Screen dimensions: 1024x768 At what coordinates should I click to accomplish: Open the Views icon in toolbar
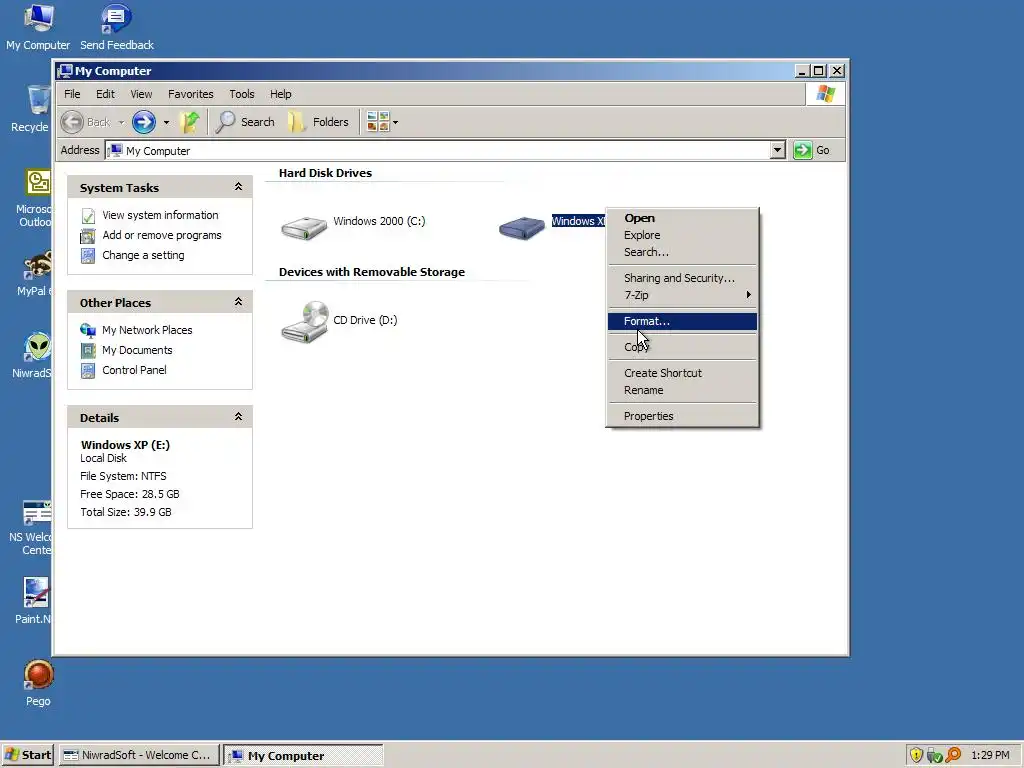[x=377, y=122]
